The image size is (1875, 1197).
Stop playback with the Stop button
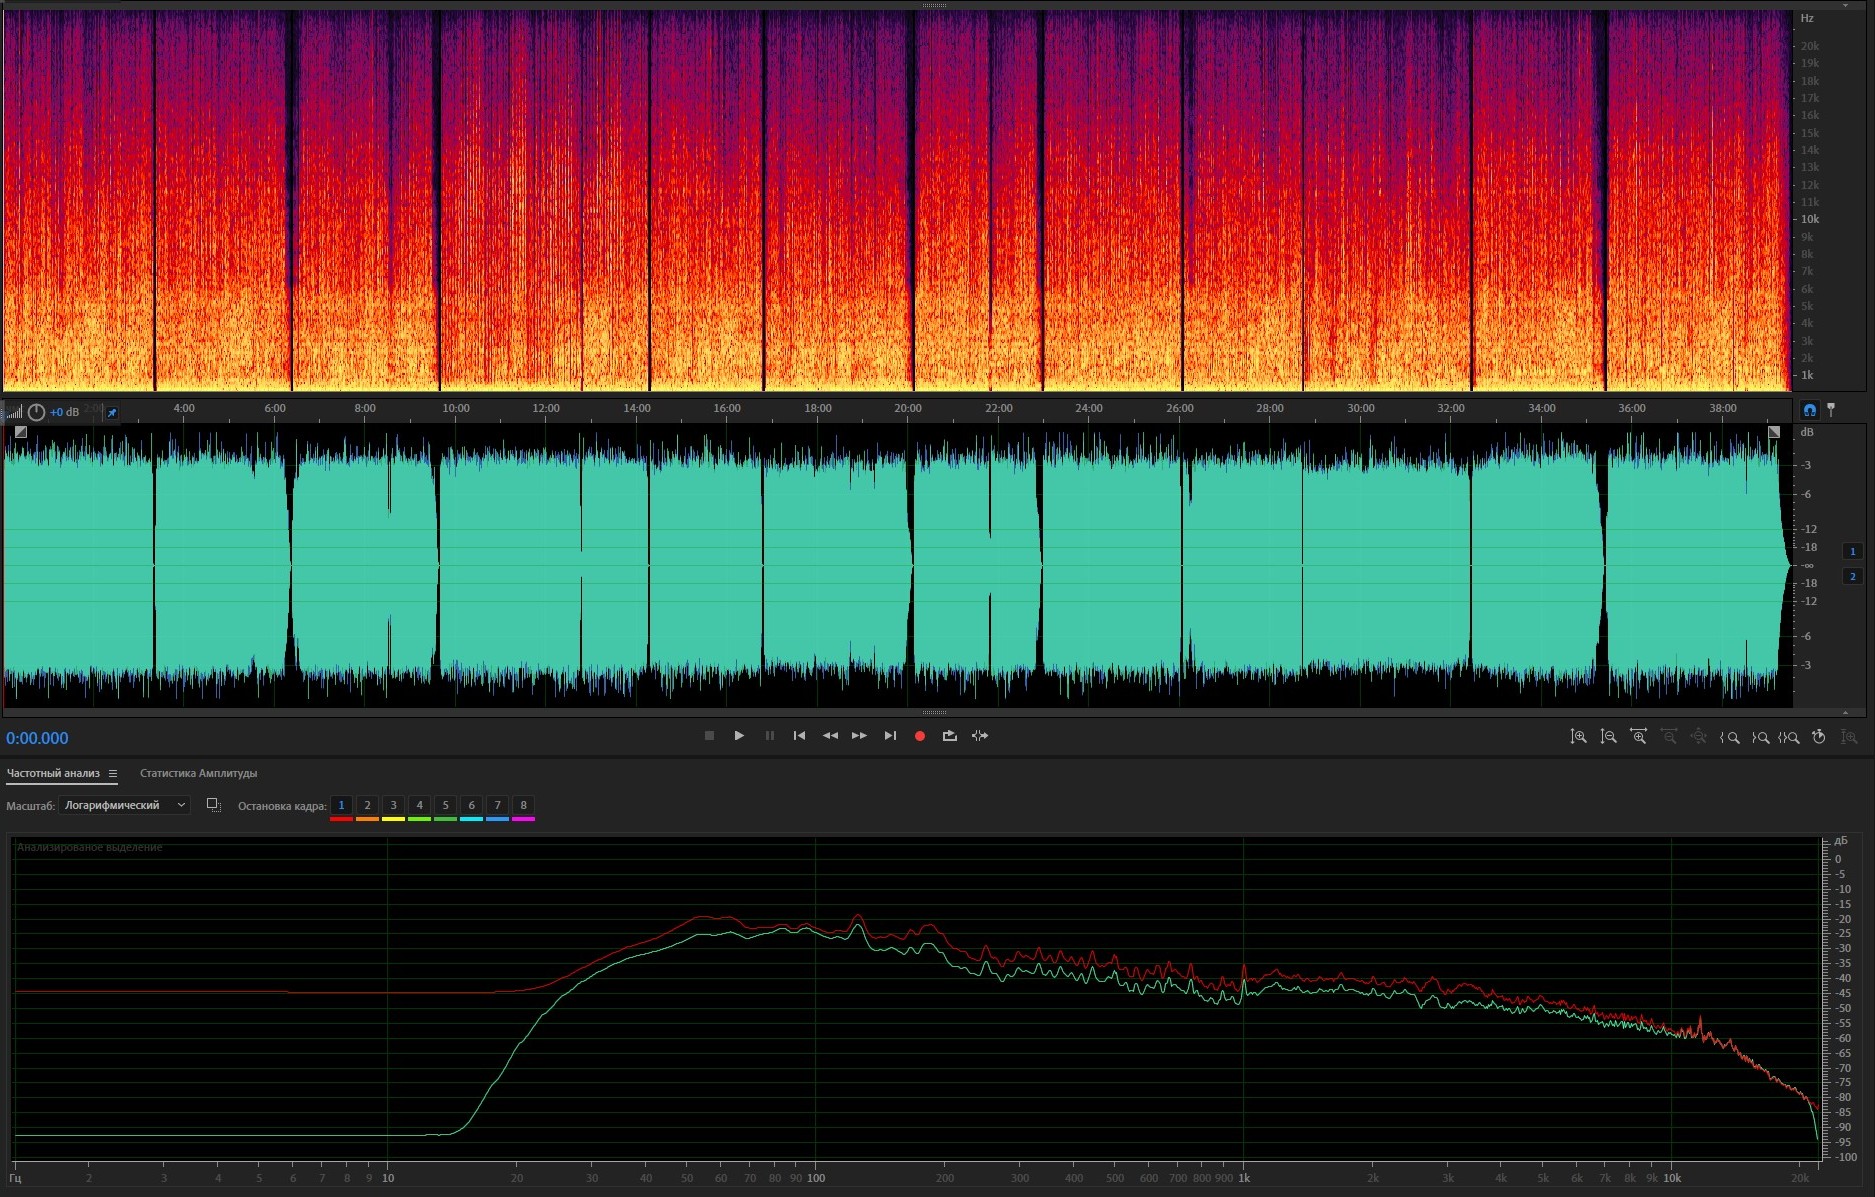click(709, 736)
